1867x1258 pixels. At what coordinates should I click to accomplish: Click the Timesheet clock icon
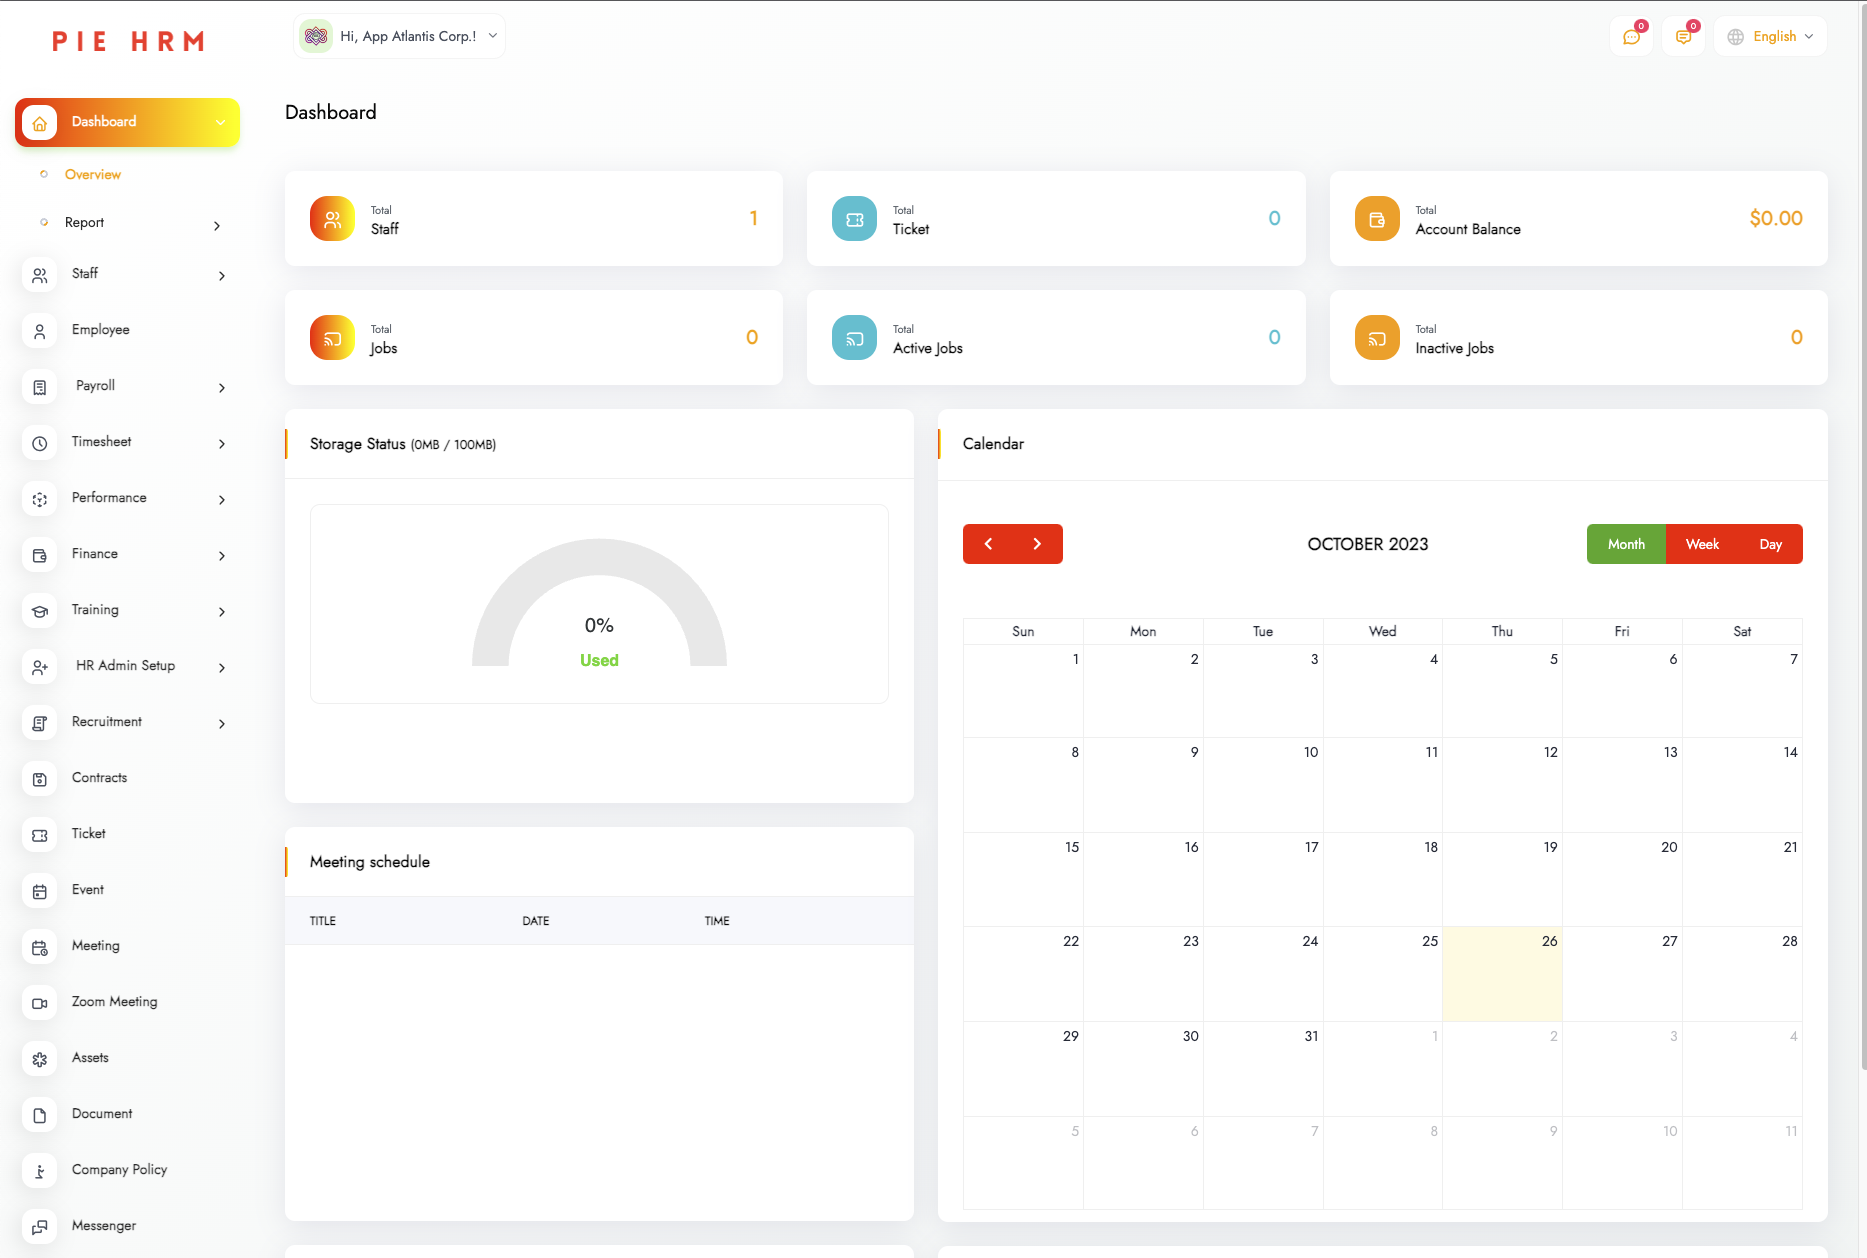(x=39, y=443)
